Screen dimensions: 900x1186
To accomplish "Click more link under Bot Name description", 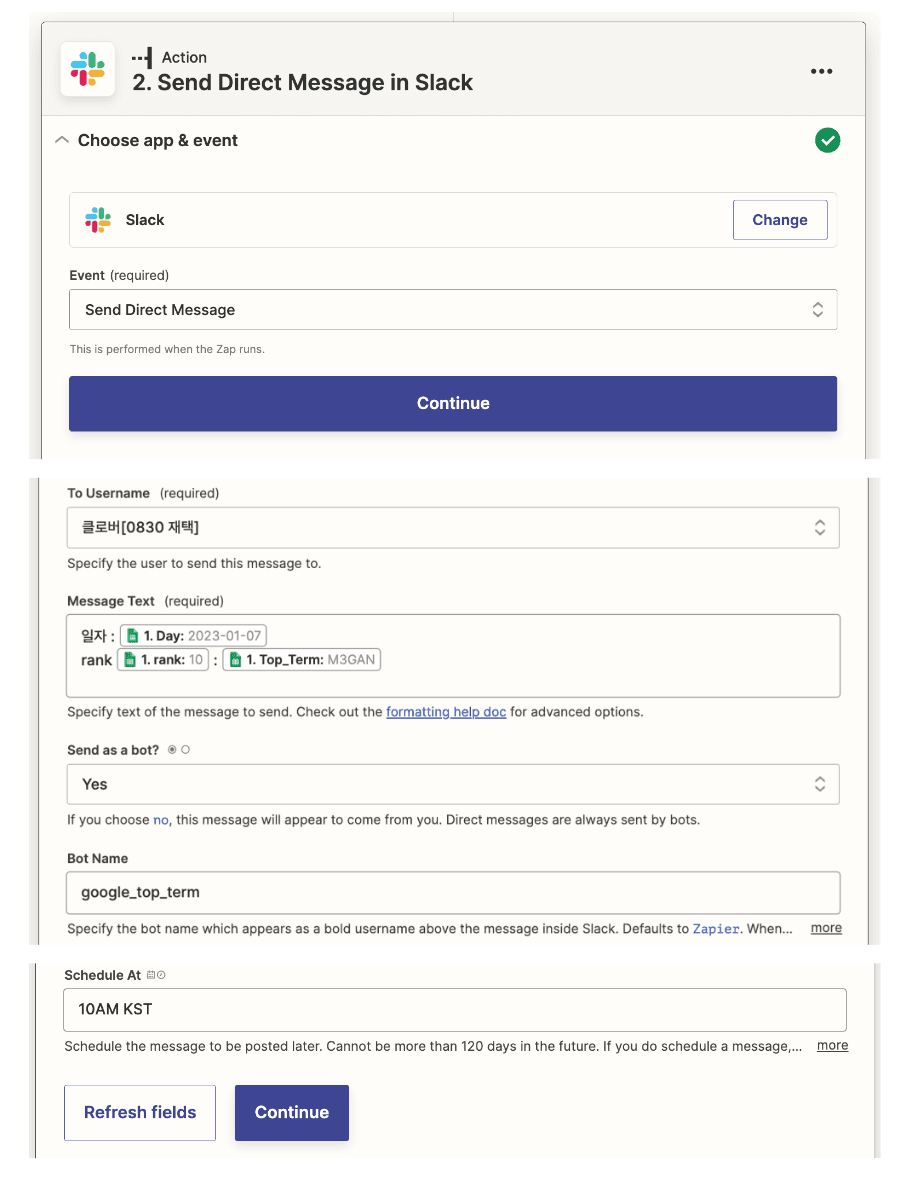I will tap(826, 928).
